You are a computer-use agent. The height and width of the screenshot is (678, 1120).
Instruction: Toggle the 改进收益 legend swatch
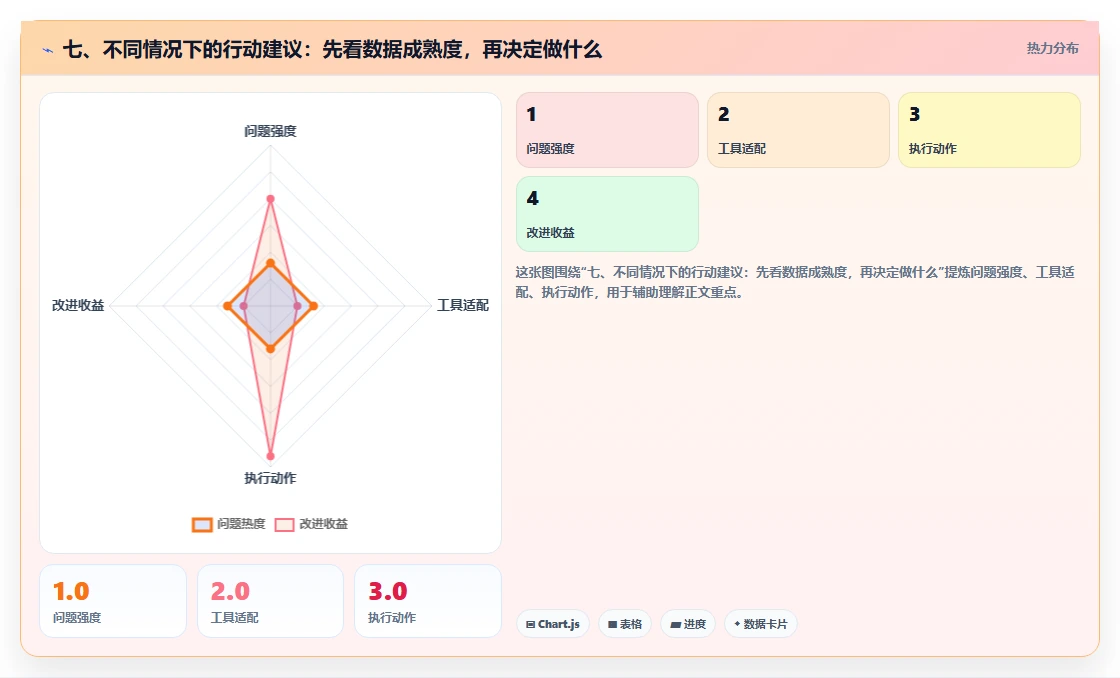point(284,524)
